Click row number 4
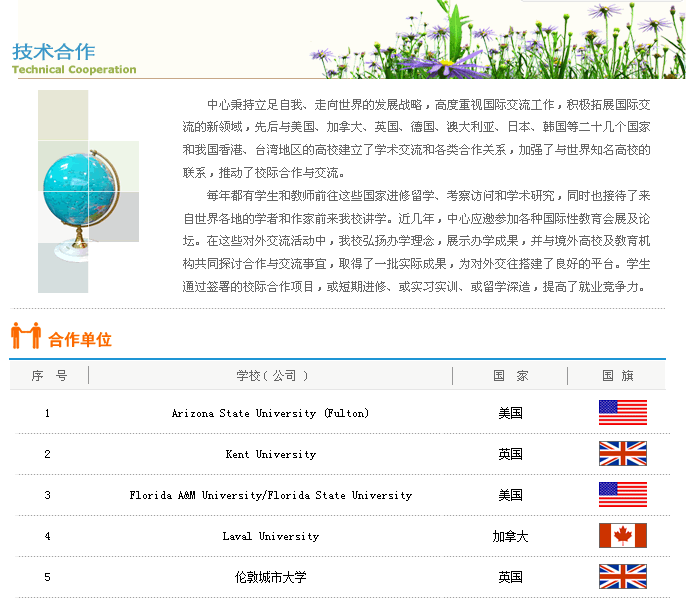Image resolution: width=690 pixels, height=609 pixels. [x=47, y=536]
